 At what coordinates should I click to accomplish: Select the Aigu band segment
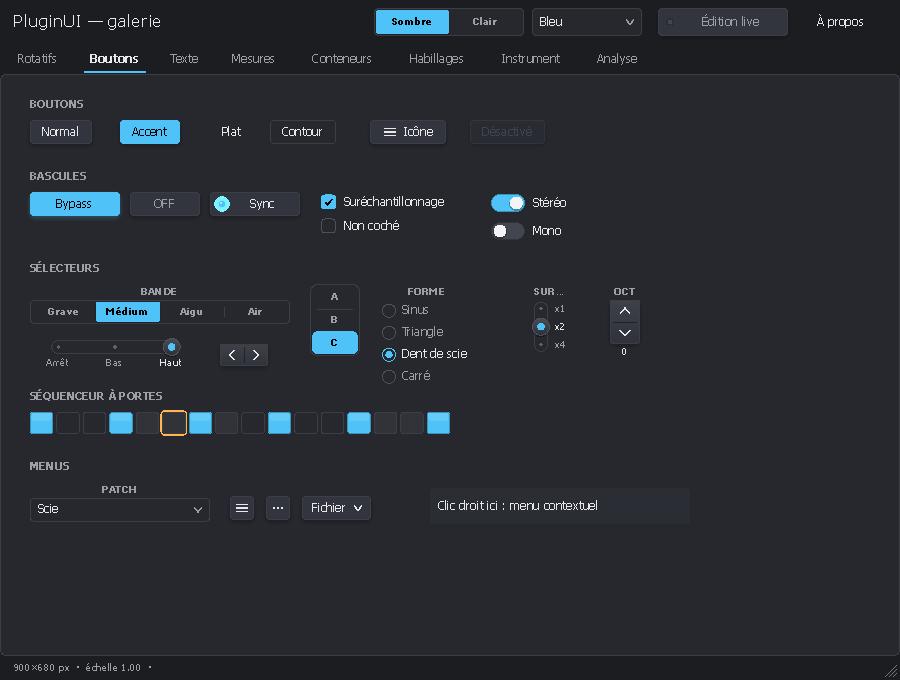point(191,312)
